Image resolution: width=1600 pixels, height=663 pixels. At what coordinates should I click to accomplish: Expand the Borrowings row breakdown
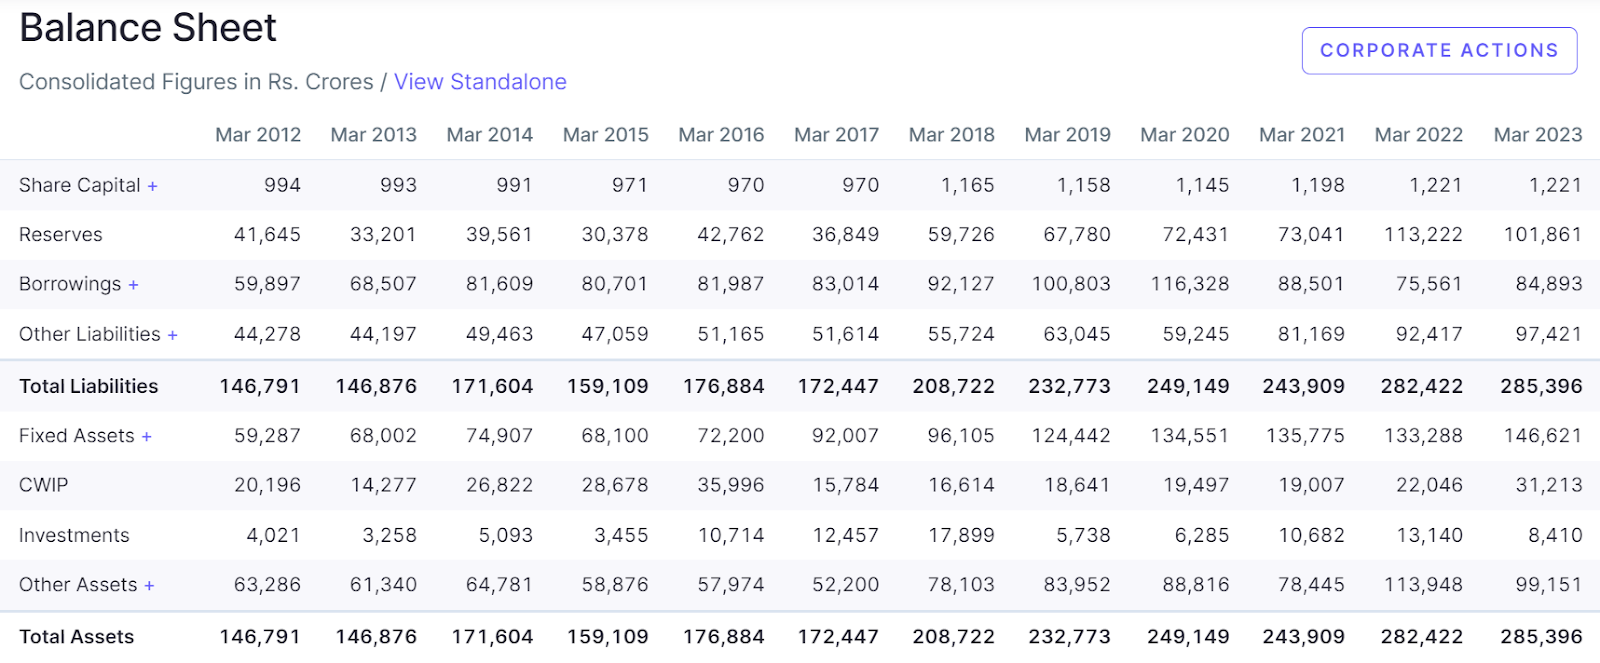pyautogui.click(x=133, y=285)
